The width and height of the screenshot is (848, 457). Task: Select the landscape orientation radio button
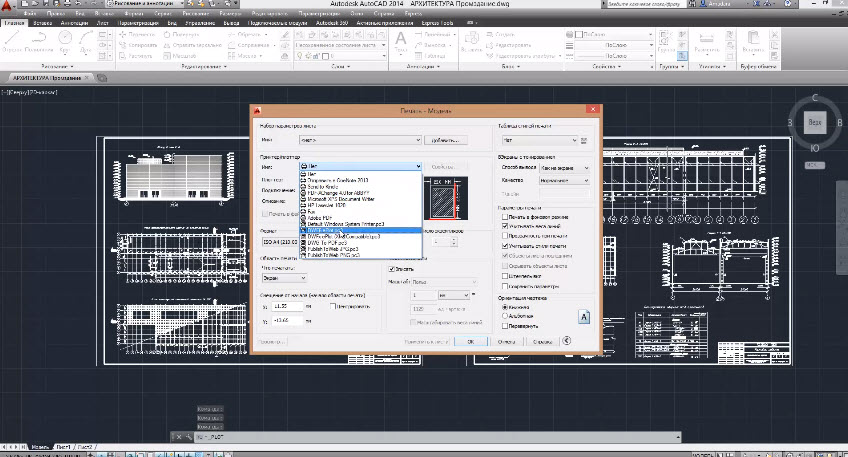[x=504, y=317]
